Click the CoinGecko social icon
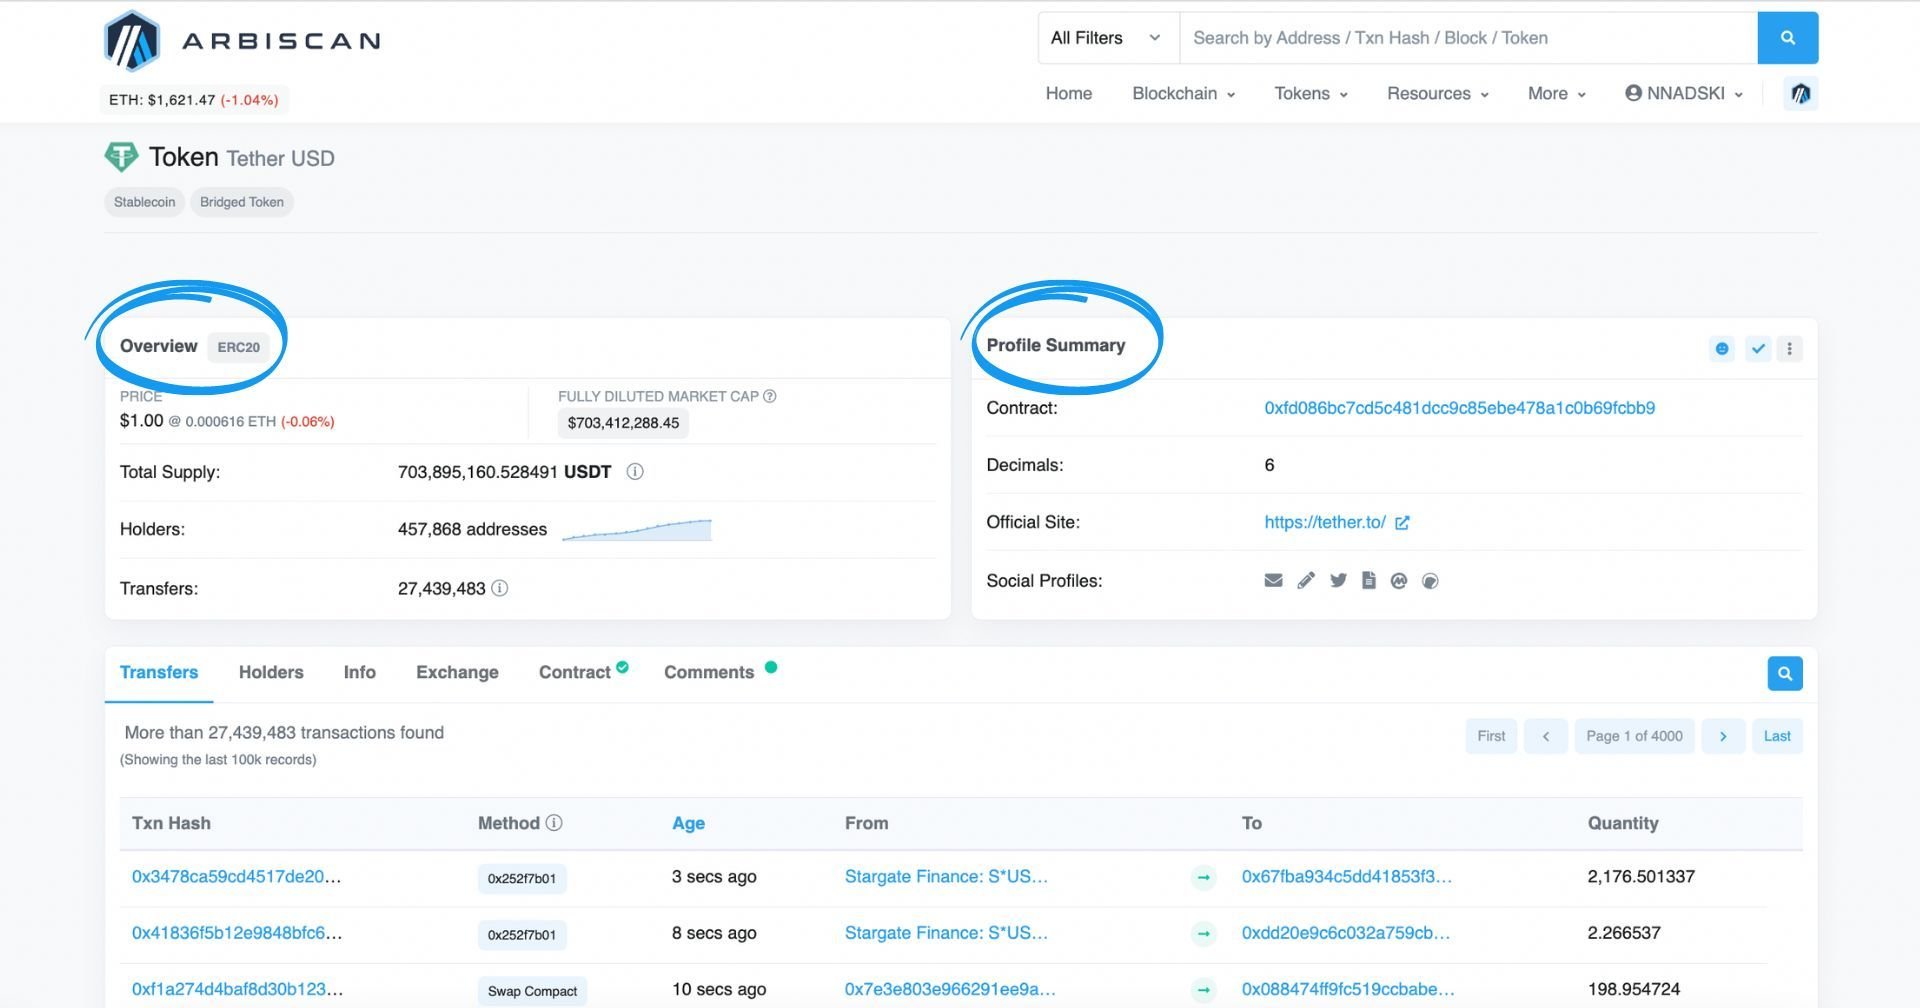This screenshot has height=1008, width=1920. tap(1430, 581)
